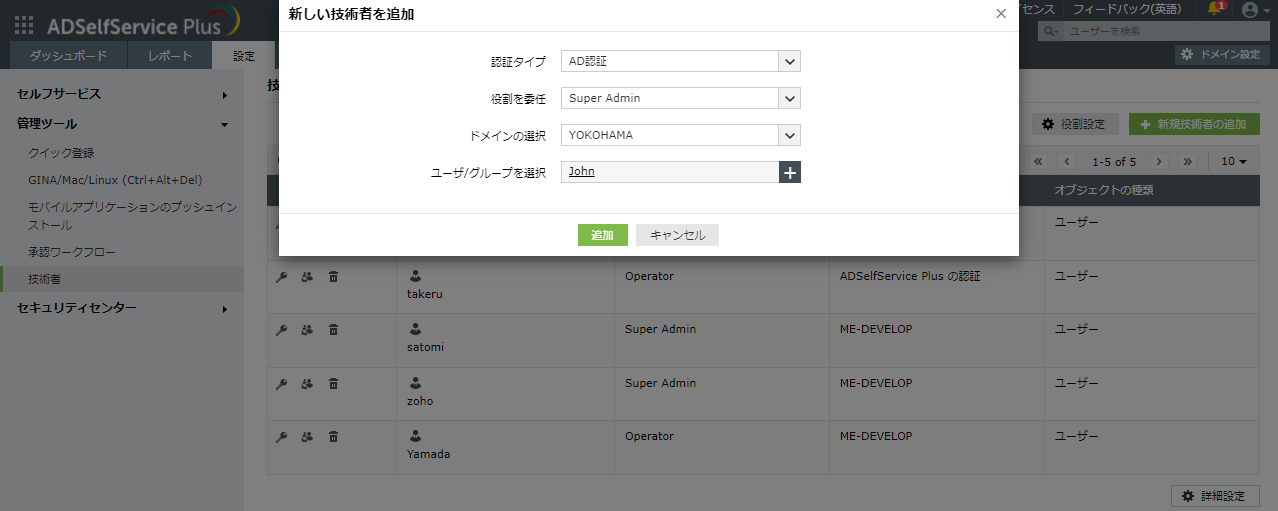Open the レポート tab
Image resolution: width=1278 pixels, height=511 pixels.
[169, 56]
